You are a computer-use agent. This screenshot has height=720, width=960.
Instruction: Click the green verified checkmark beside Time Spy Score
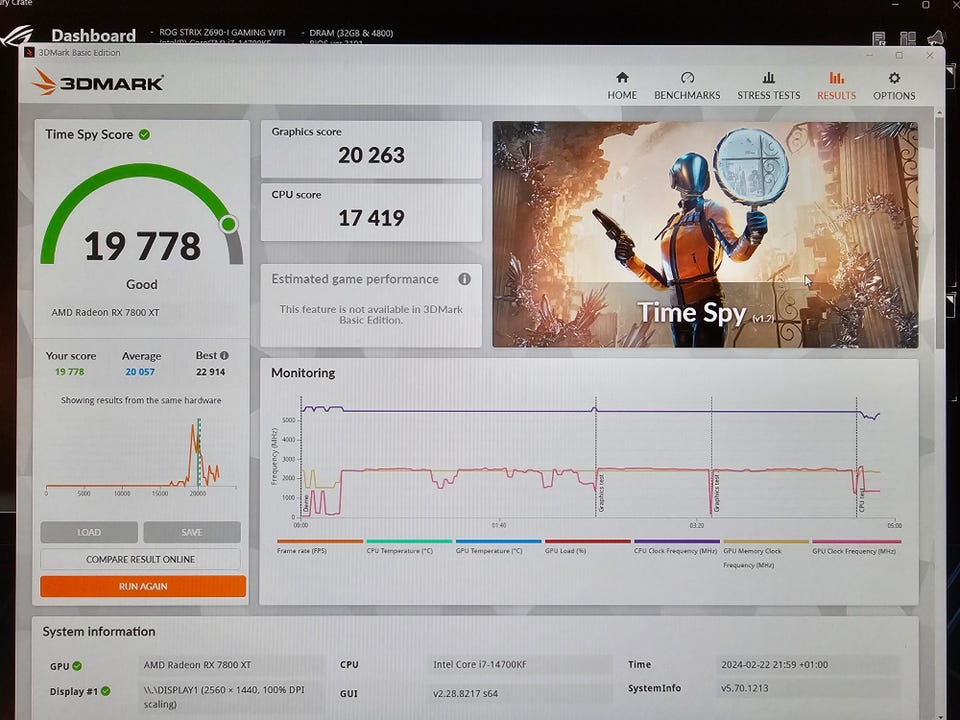click(144, 135)
